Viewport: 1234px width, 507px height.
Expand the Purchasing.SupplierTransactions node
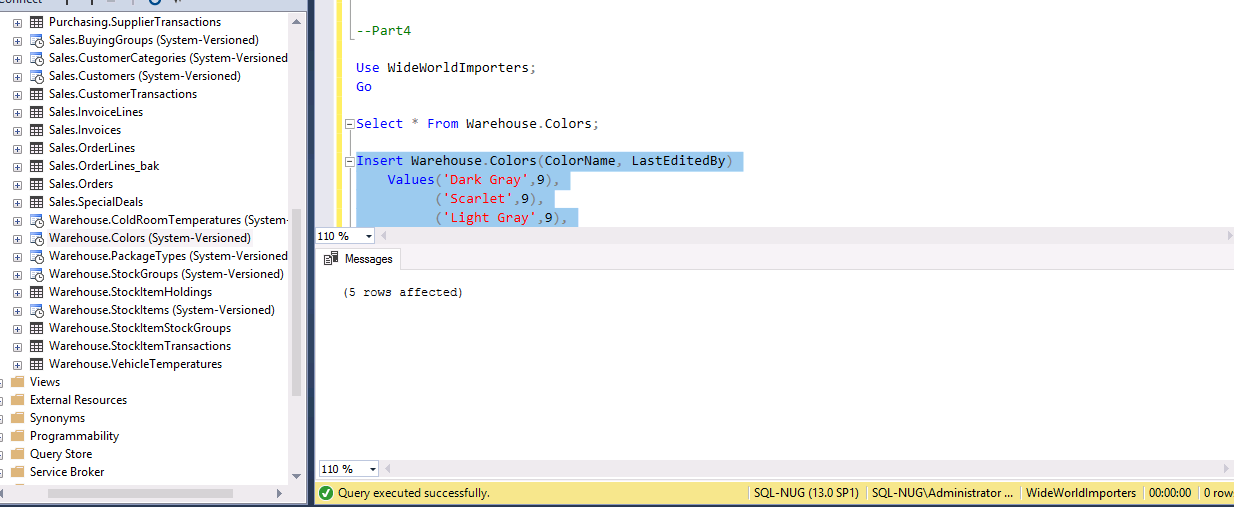point(17,22)
